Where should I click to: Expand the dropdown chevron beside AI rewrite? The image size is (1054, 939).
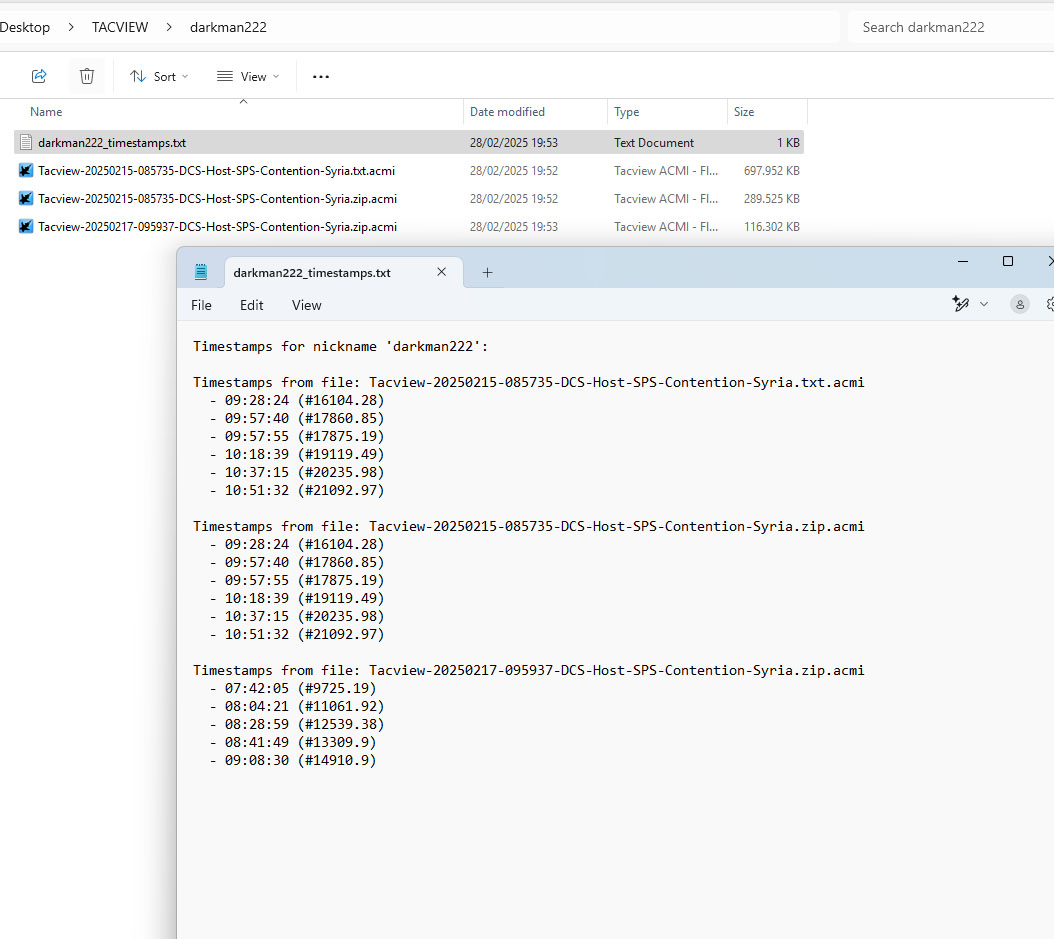pyautogui.click(x=984, y=304)
